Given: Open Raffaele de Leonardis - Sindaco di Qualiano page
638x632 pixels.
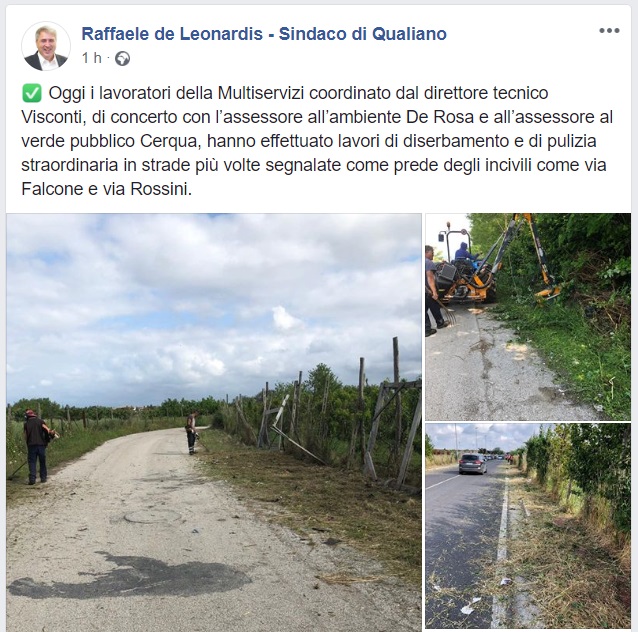Looking at the screenshot, I should tap(264, 34).
